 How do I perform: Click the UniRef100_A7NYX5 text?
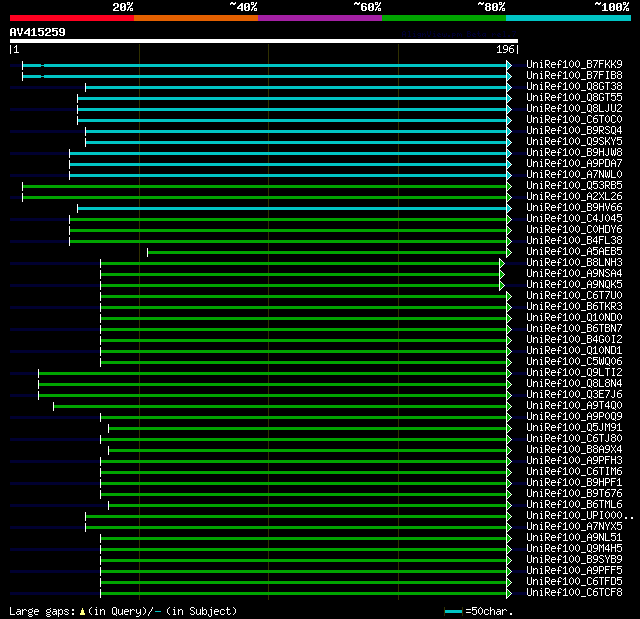pyautogui.click(x=574, y=527)
